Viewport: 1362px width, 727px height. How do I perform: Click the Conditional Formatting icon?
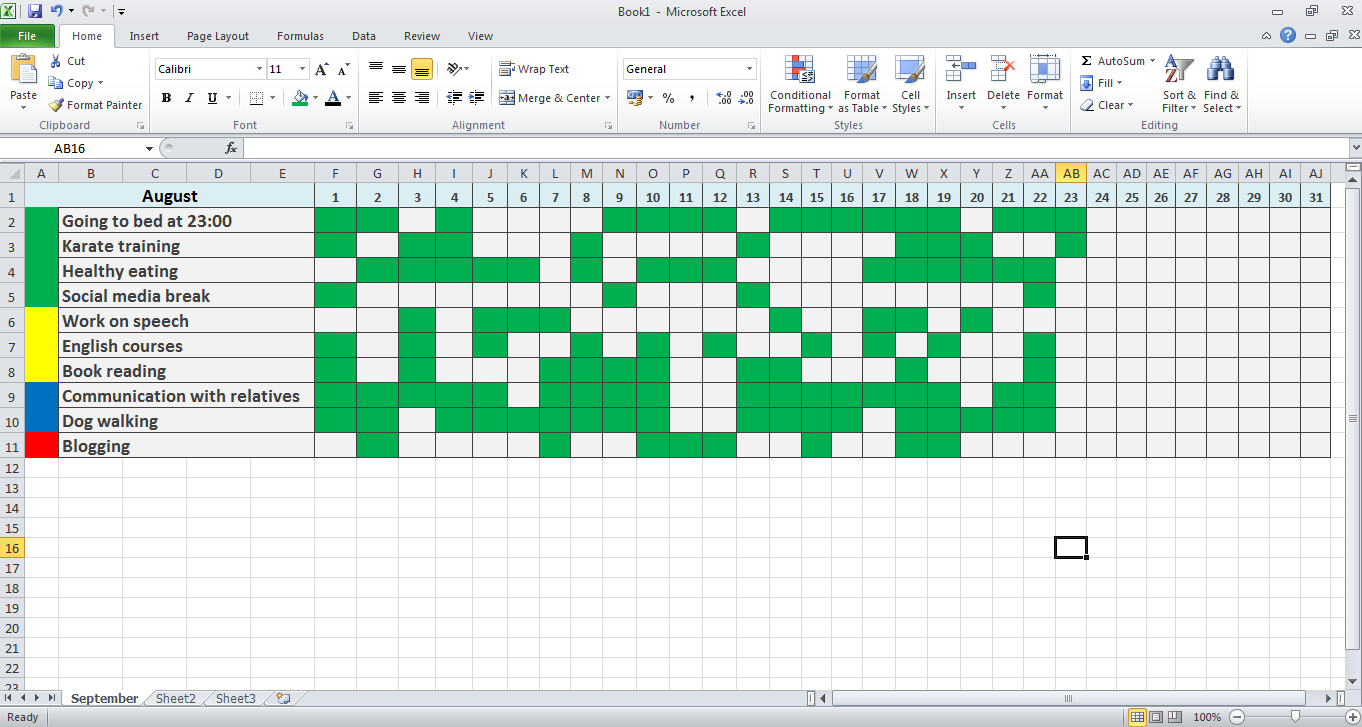point(799,70)
